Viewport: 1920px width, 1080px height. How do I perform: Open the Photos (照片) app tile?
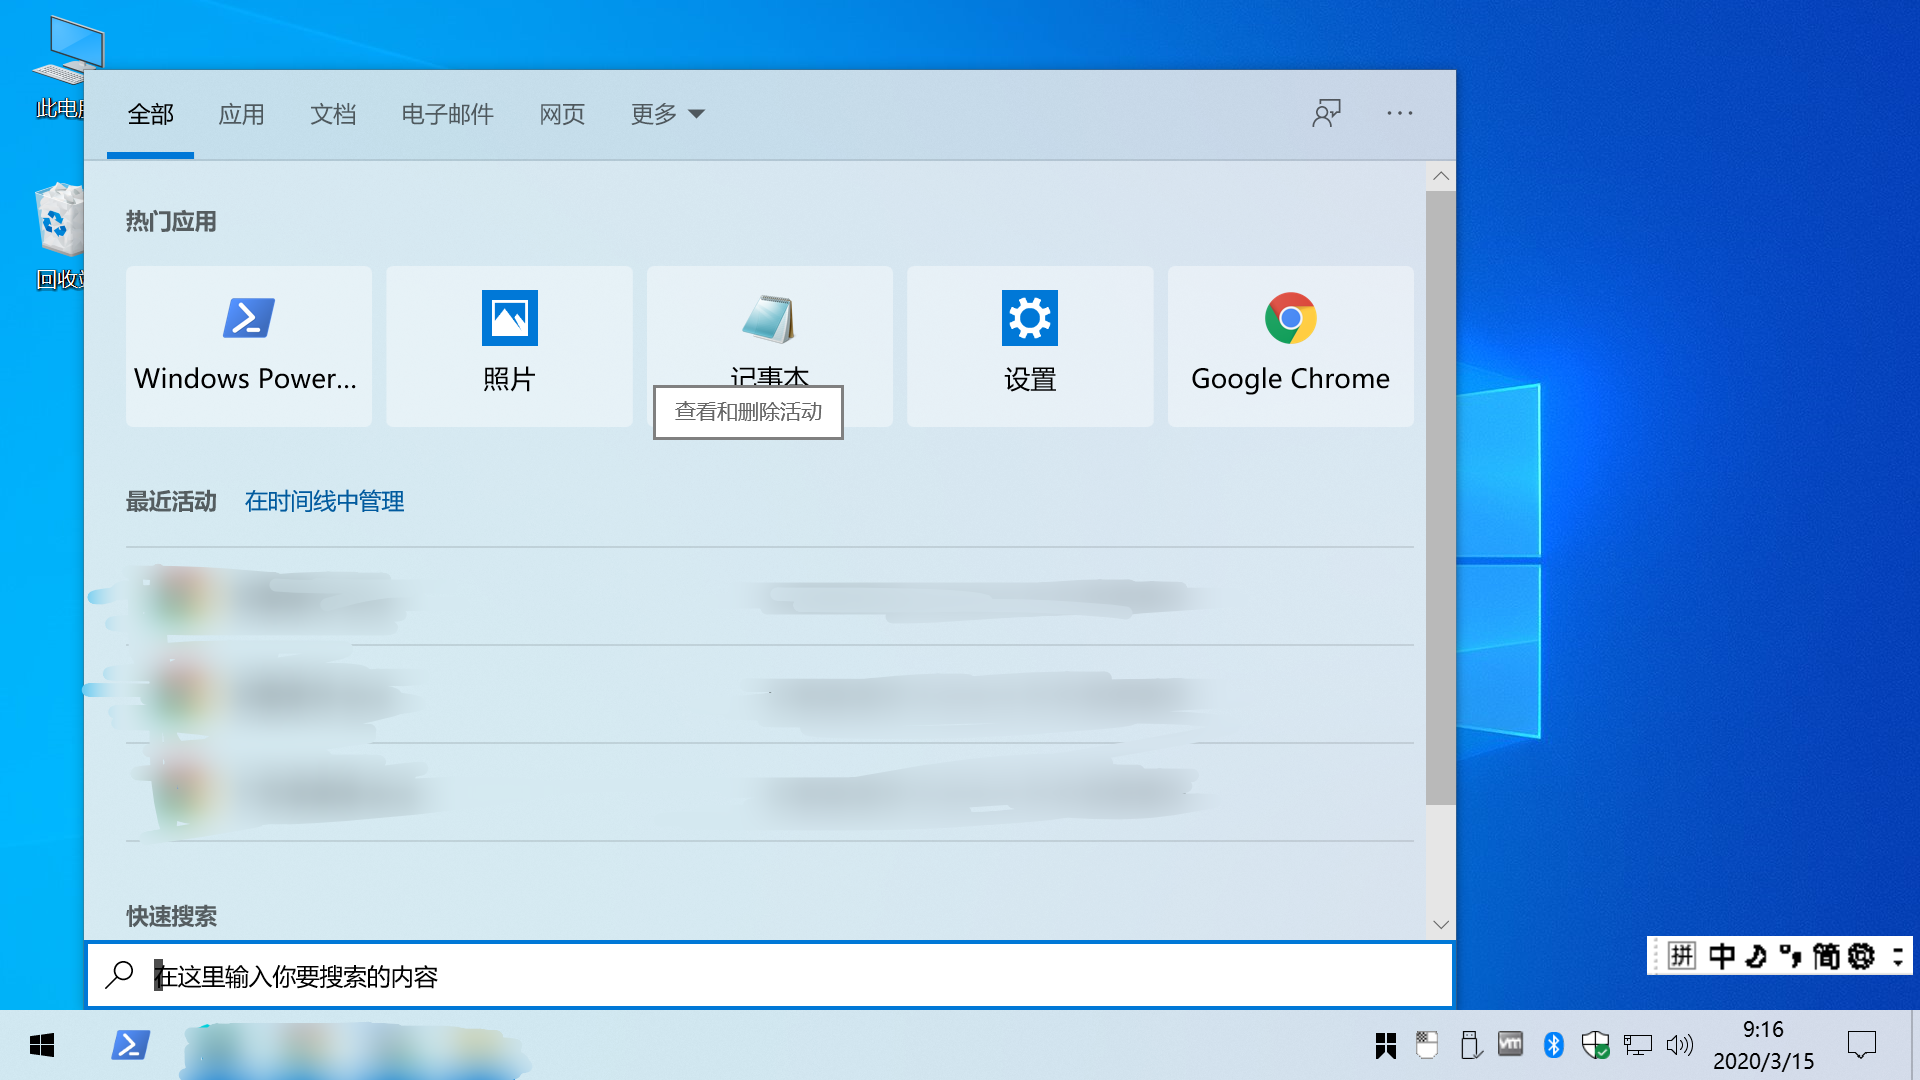509,345
